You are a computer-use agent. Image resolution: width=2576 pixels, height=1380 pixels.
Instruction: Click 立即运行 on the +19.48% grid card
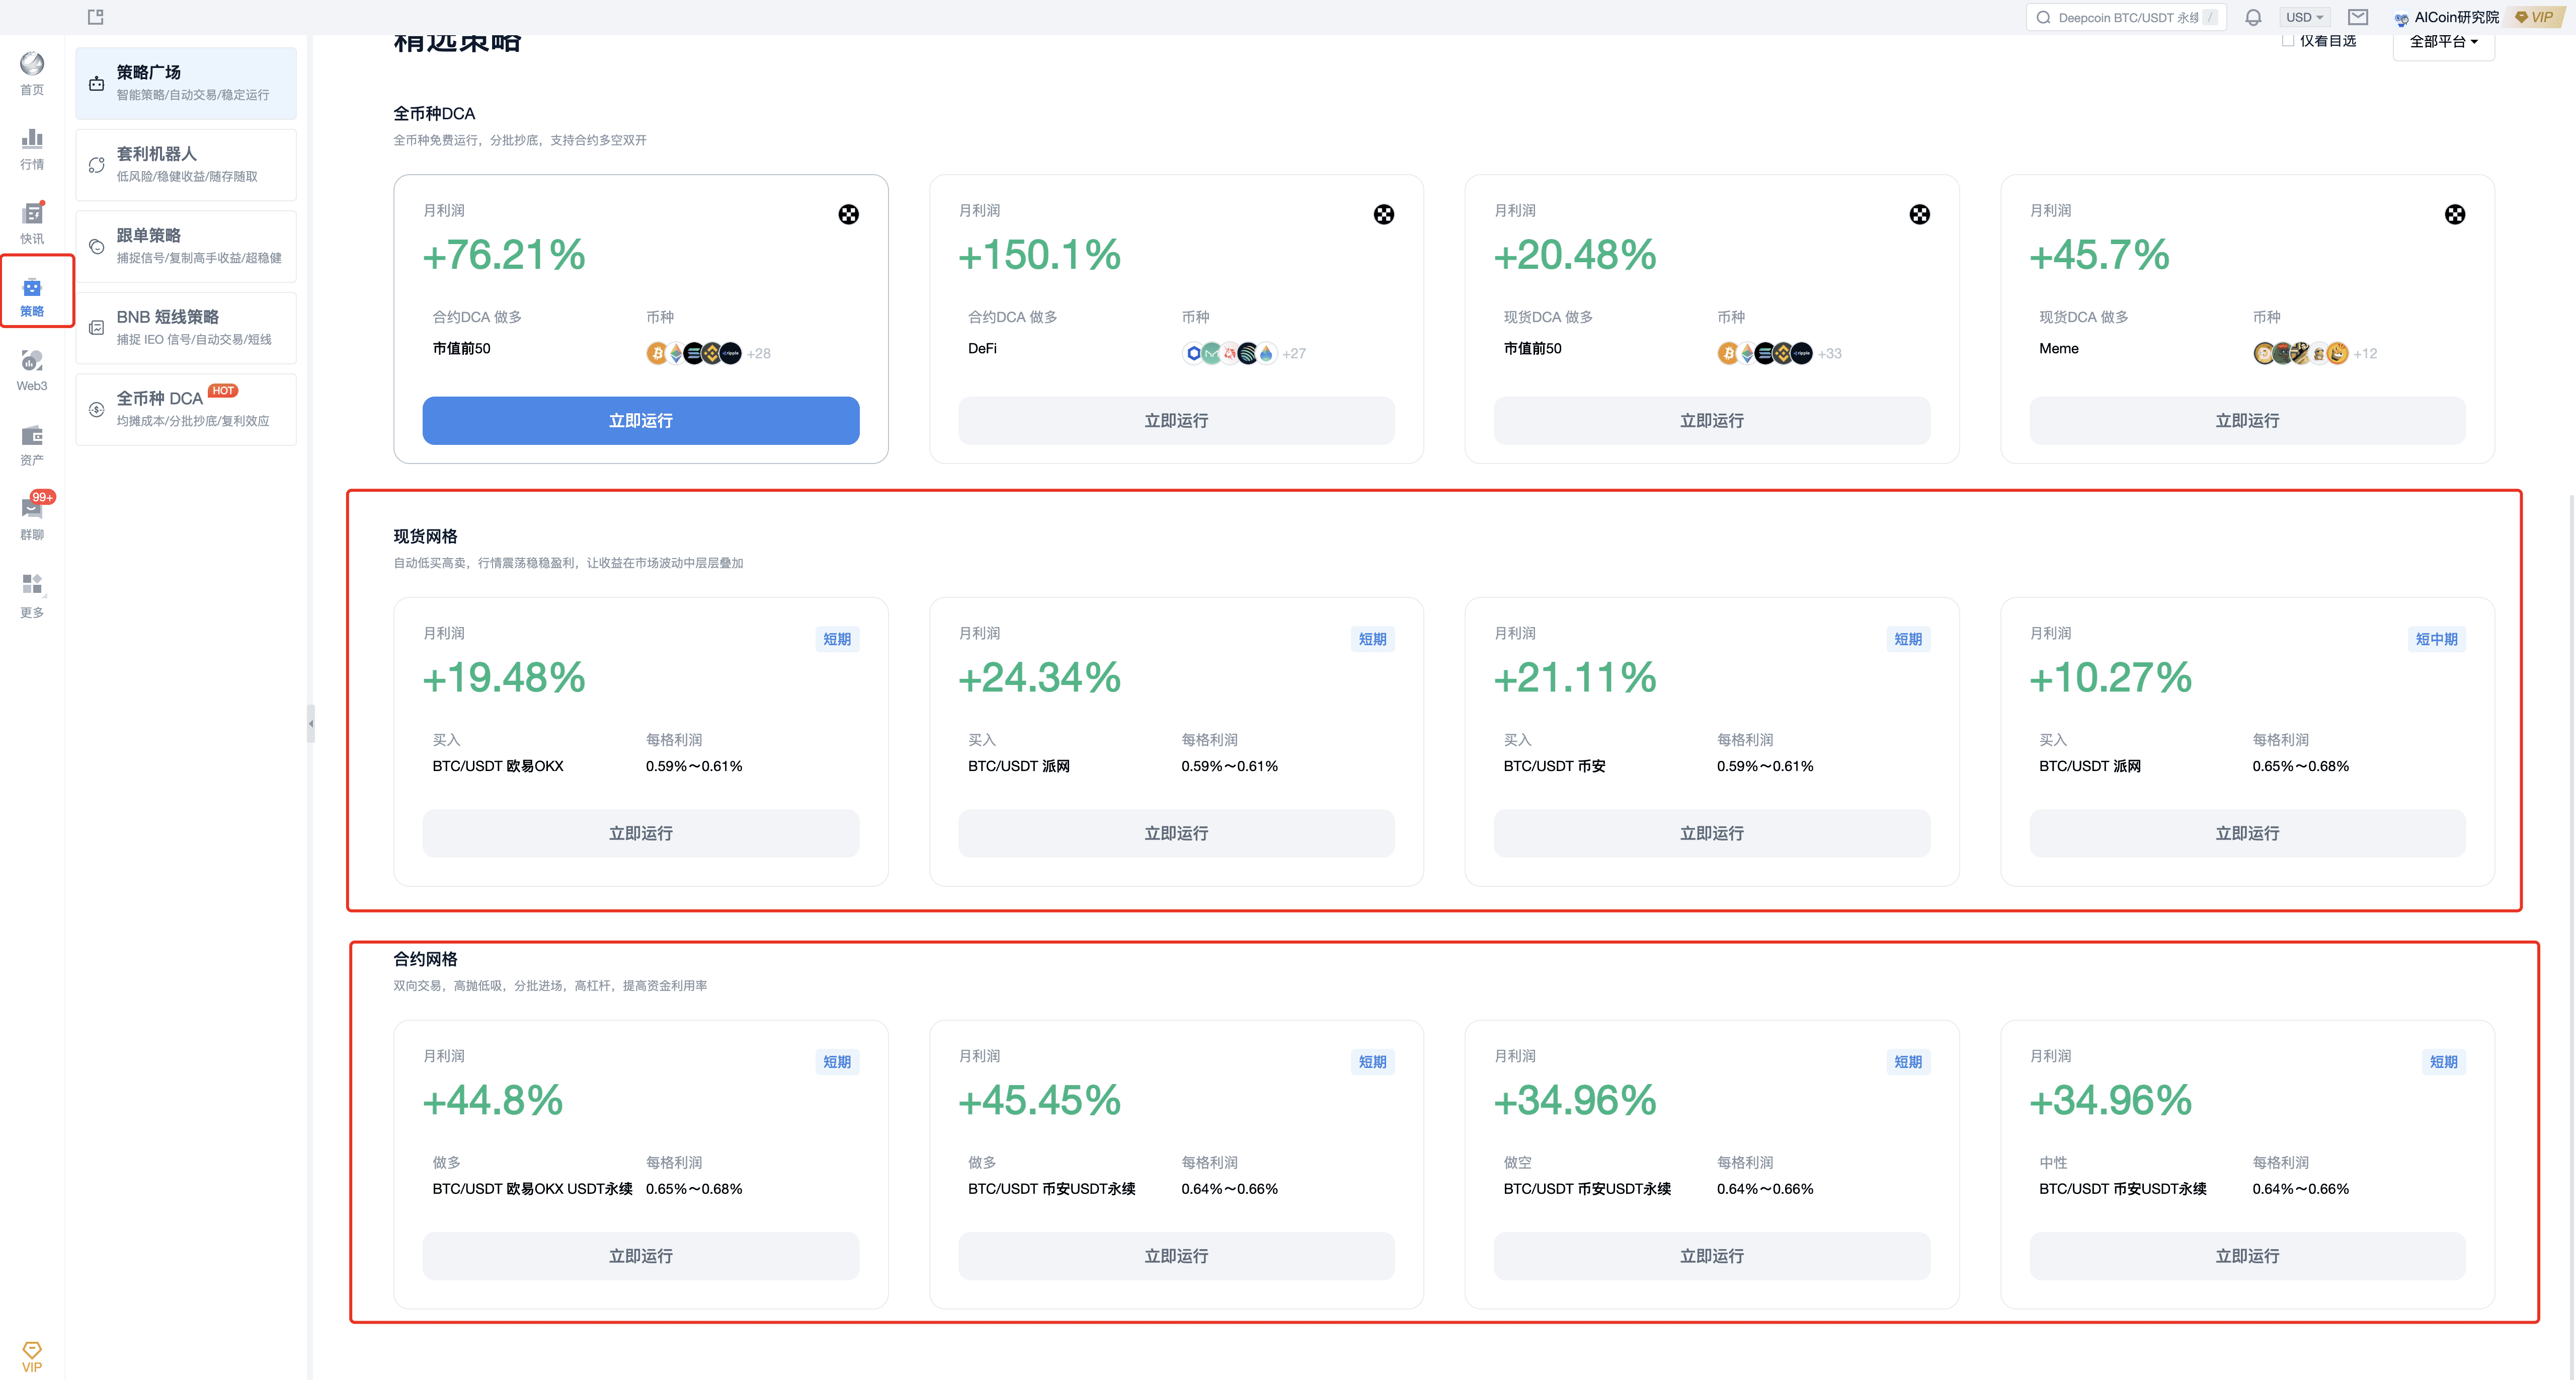[x=640, y=833]
